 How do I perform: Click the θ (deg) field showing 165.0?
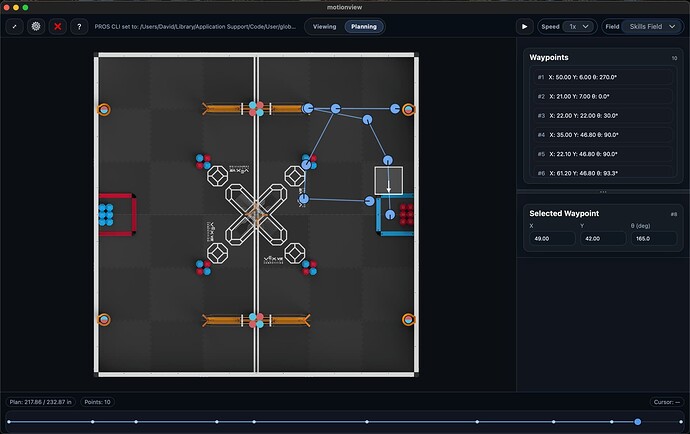pos(654,239)
